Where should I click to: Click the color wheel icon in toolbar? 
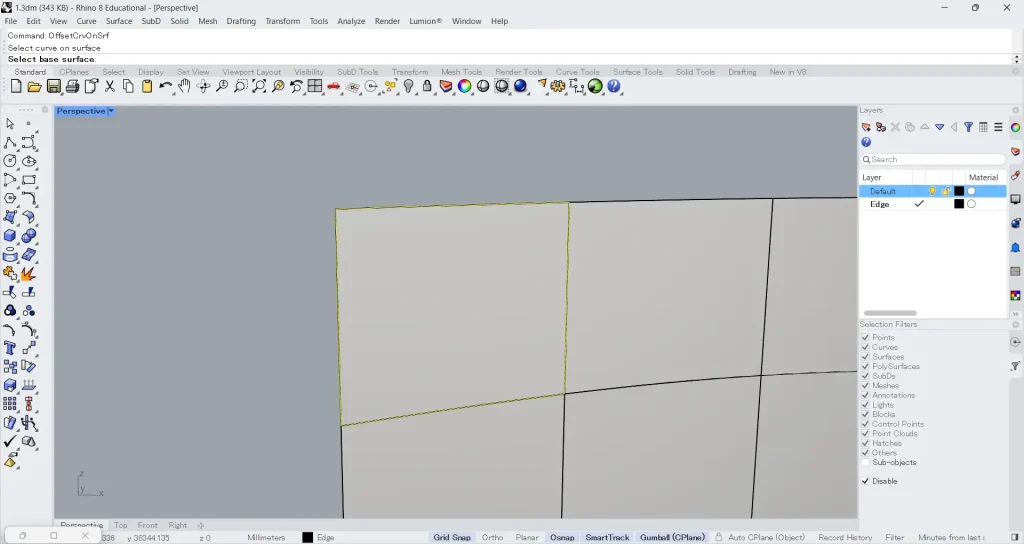pos(464,86)
